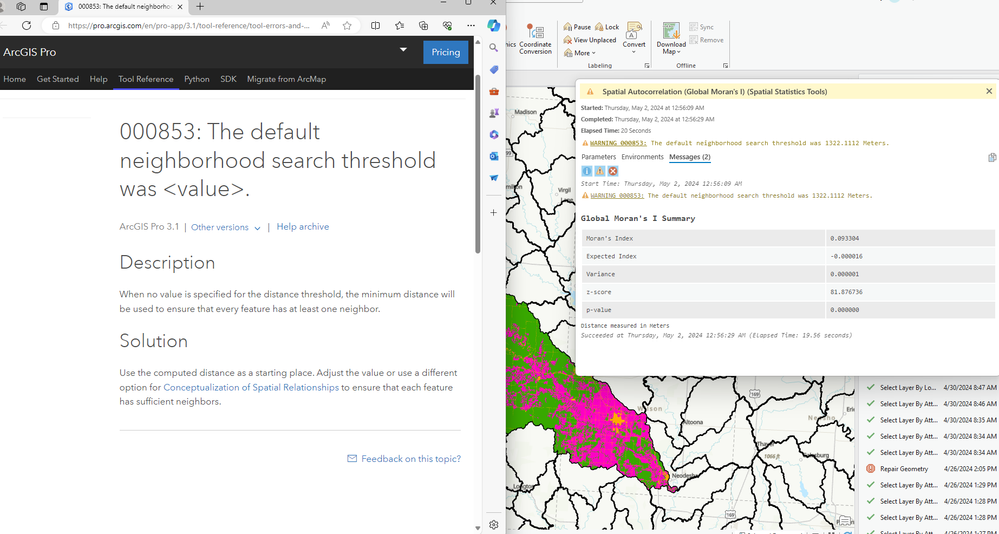Image resolution: width=999 pixels, height=534 pixels.
Task: Open the Download Map dropdown arrow
Action: point(680,52)
